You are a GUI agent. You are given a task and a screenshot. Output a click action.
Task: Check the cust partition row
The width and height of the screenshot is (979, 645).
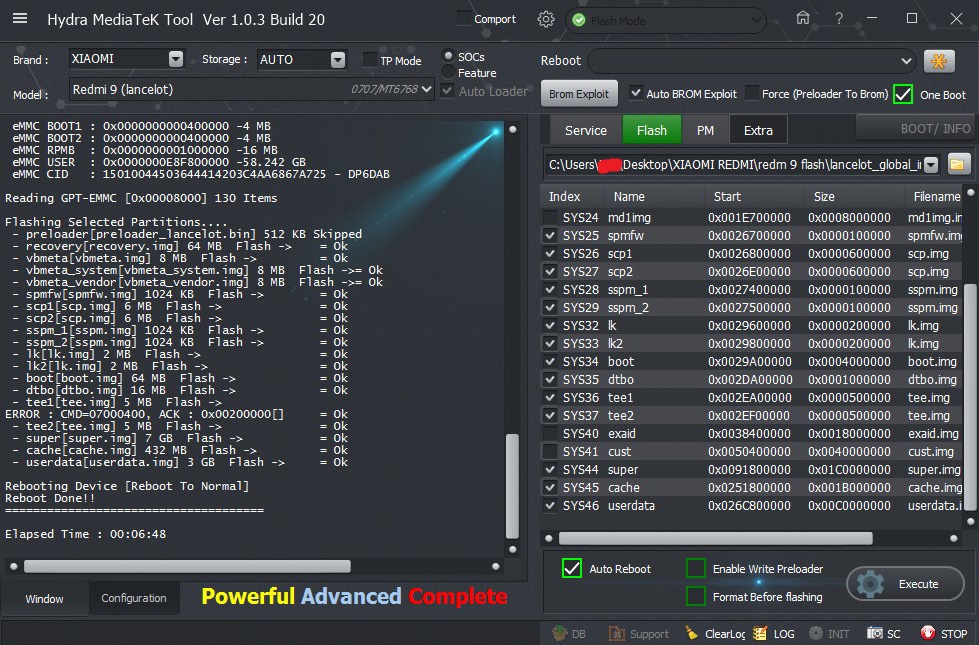pyautogui.click(x=550, y=451)
